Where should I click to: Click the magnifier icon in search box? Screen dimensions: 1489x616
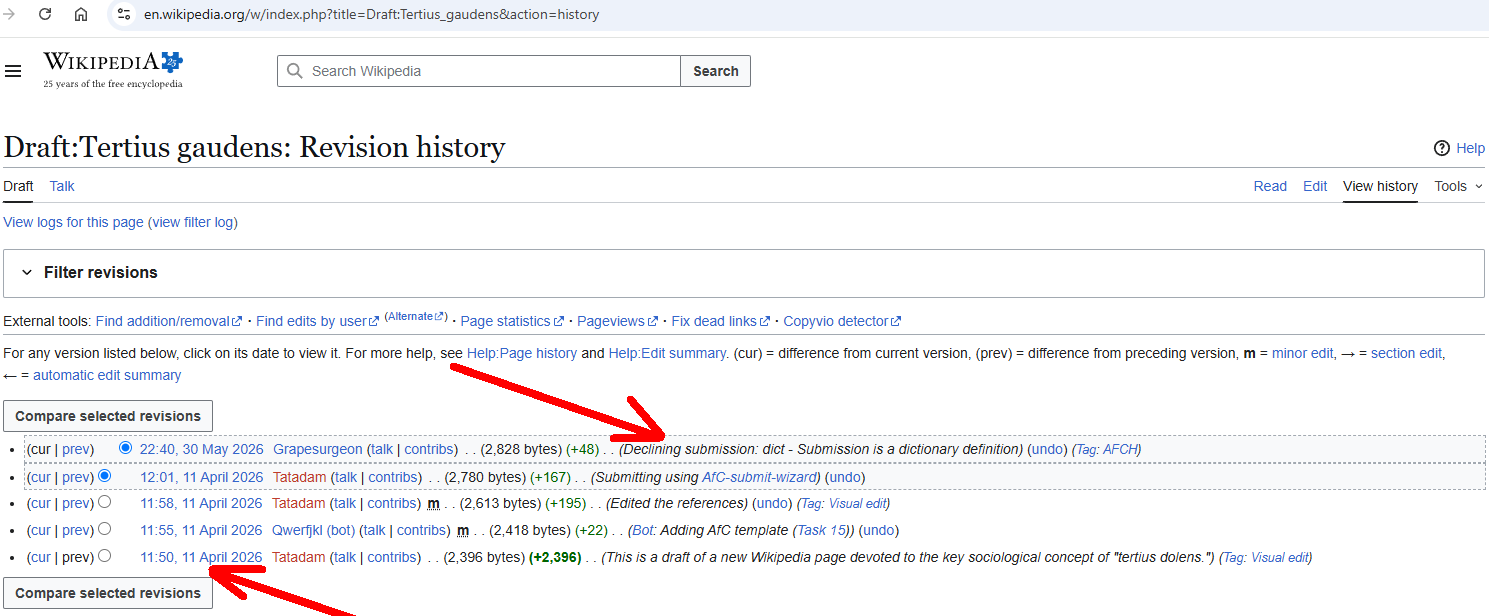[294, 71]
